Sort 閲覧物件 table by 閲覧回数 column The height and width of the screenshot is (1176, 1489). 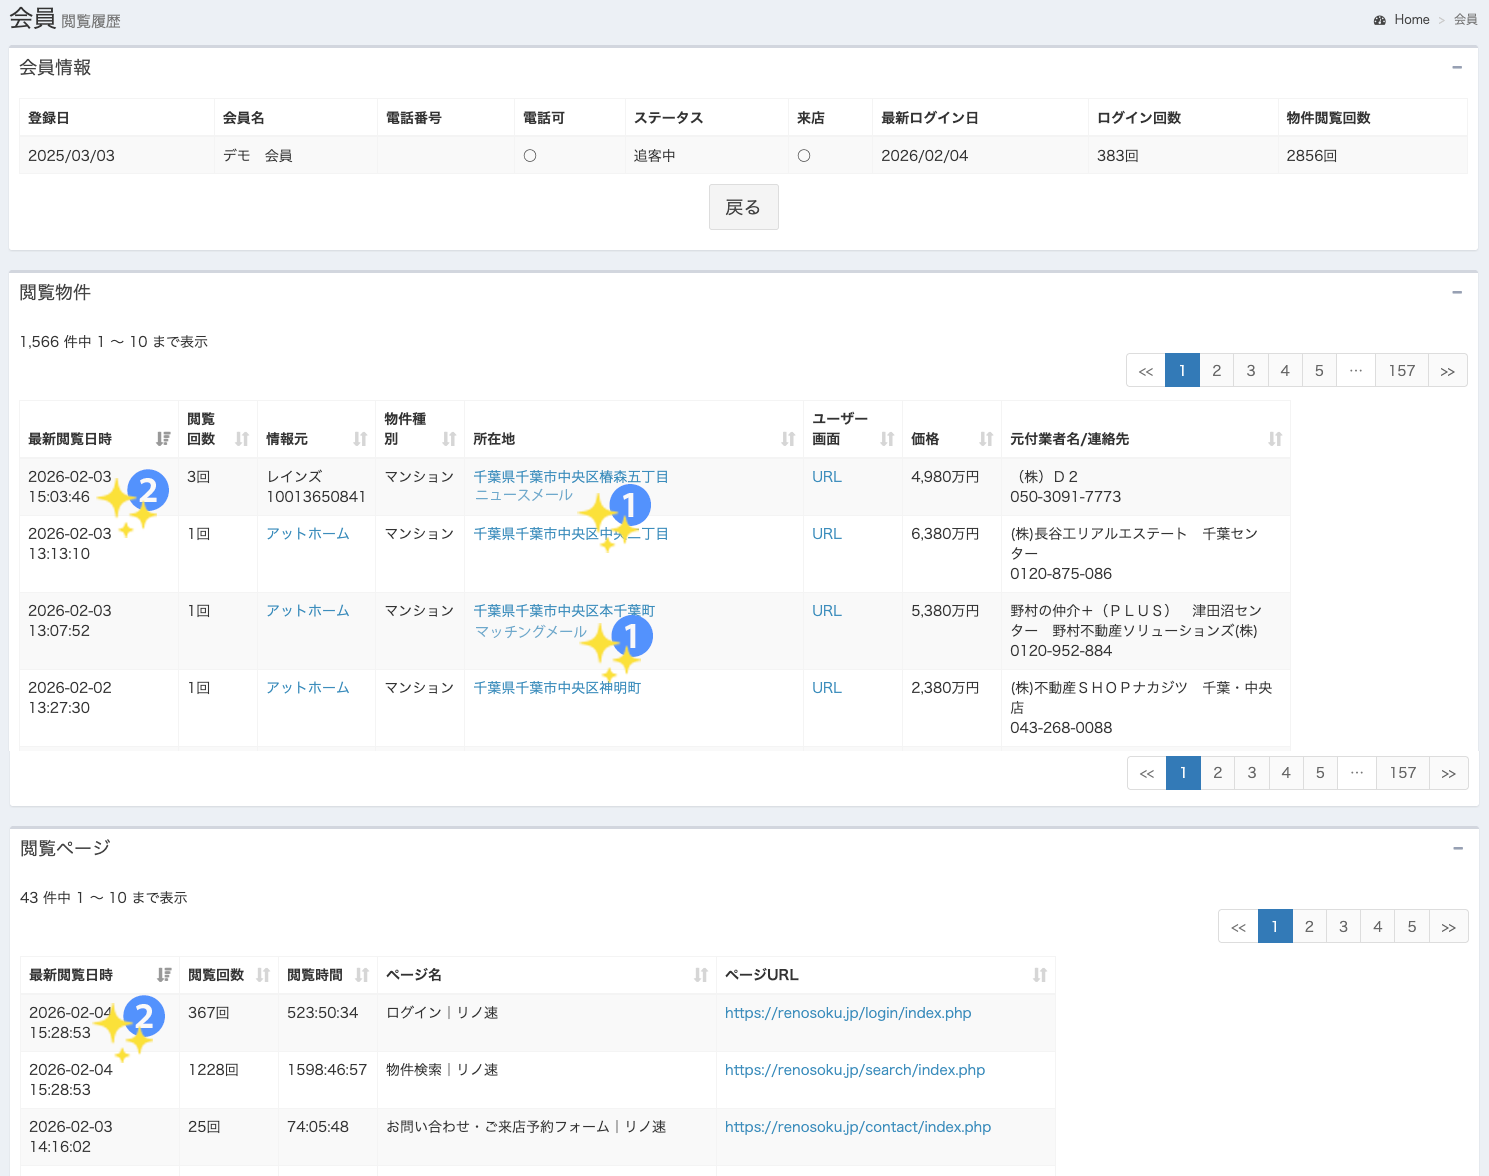tap(242, 439)
